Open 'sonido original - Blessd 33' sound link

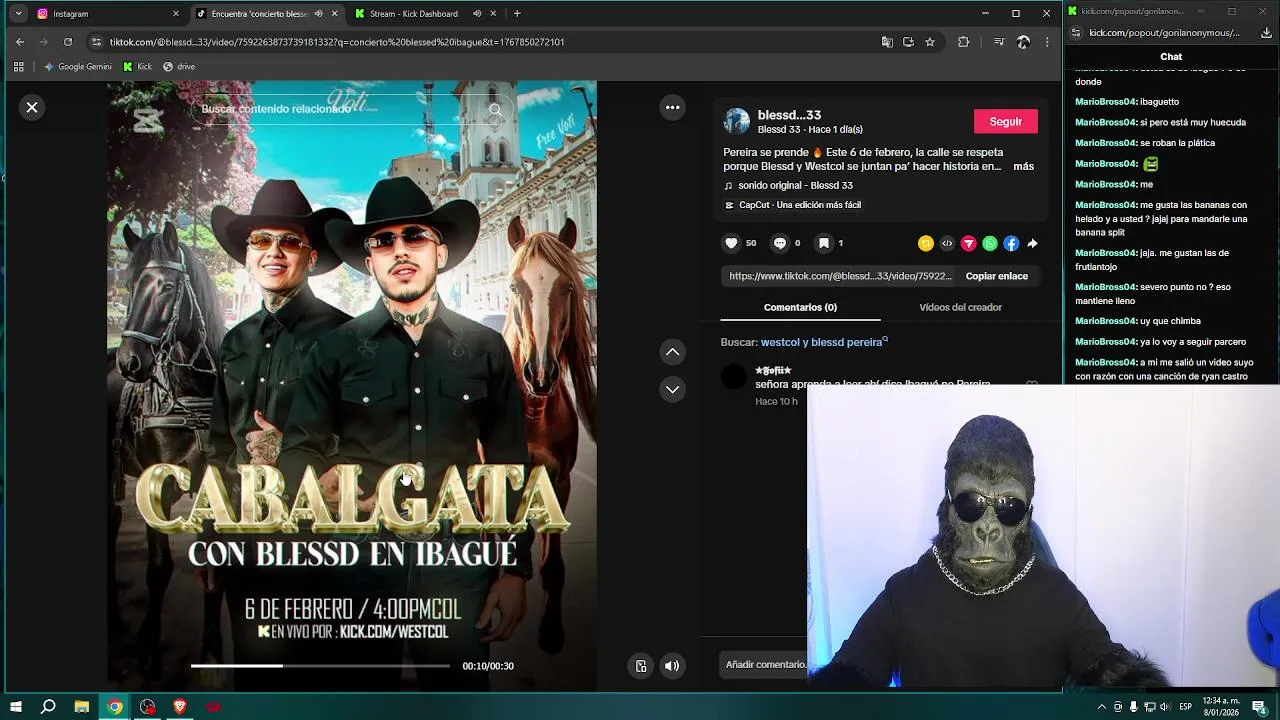(795, 186)
